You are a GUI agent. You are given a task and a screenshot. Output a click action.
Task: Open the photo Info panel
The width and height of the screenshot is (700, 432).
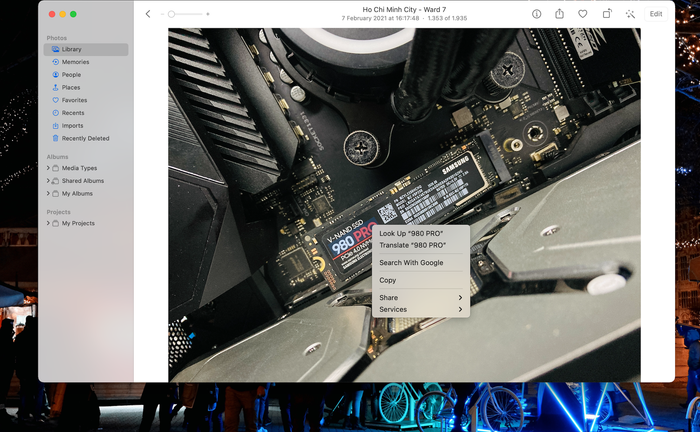(x=536, y=14)
